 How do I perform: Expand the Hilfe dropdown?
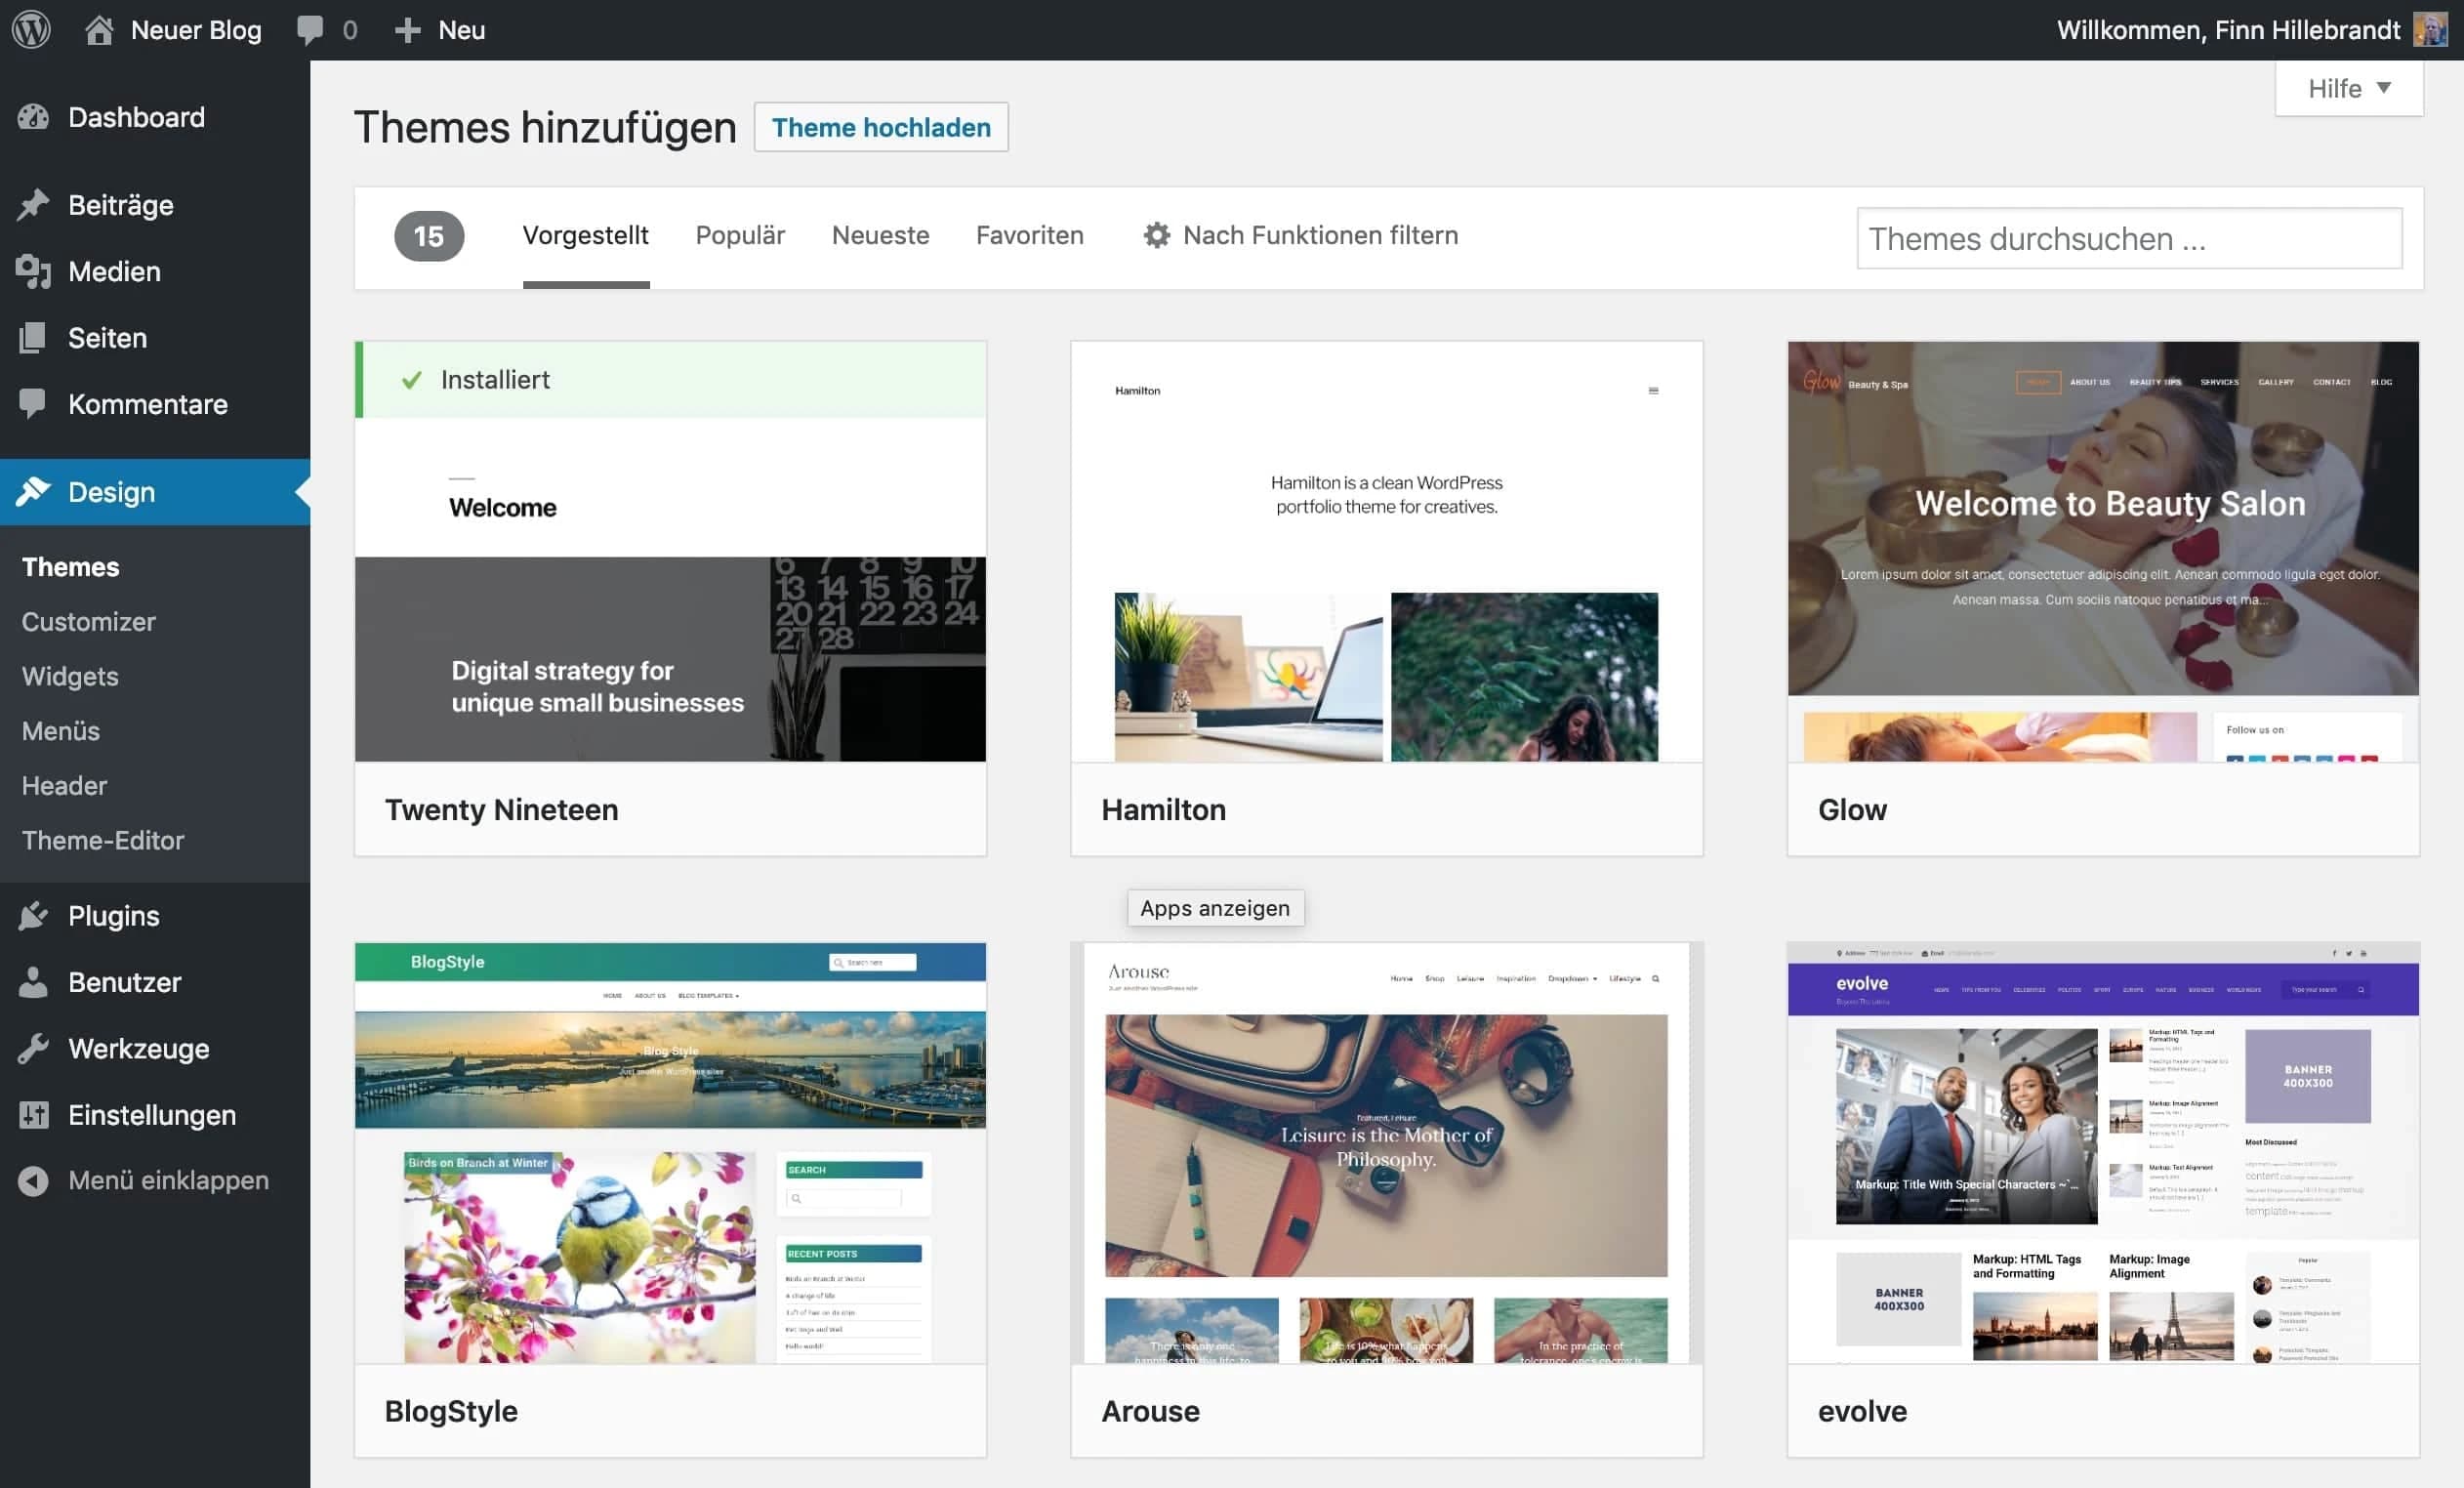[2348, 88]
